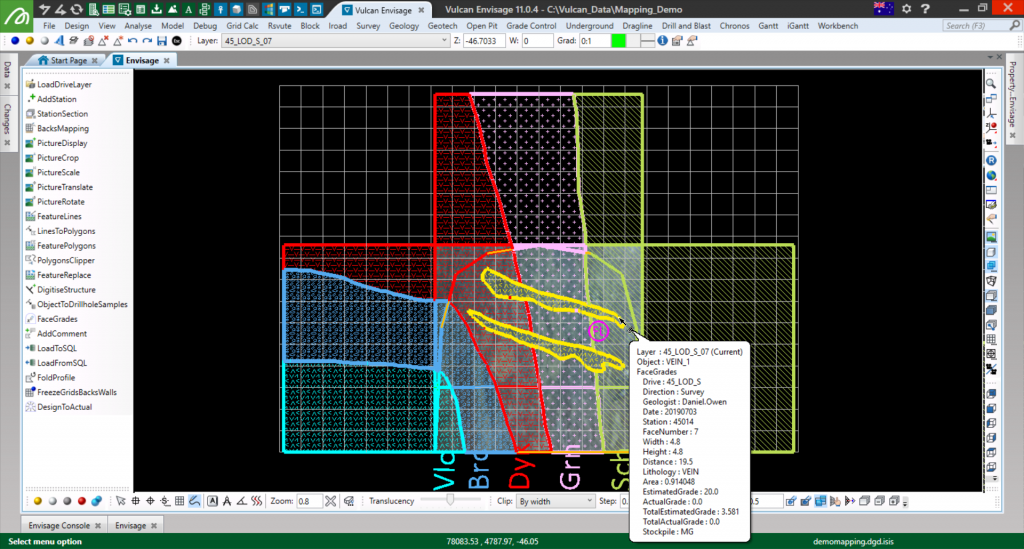Click the yellow sphere in bottom toolbar
1024x549 pixels.
(37, 501)
